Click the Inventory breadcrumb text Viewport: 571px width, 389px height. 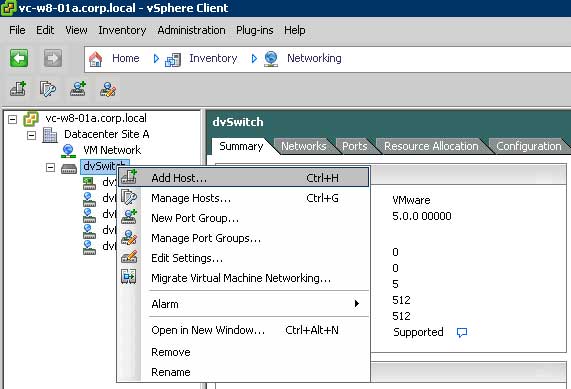coord(213,58)
